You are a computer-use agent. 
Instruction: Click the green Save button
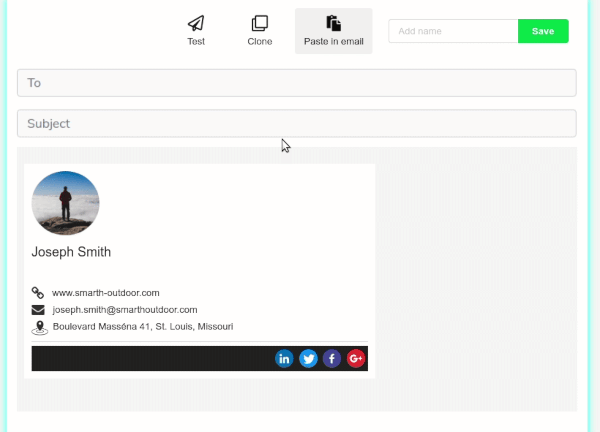pyautogui.click(x=543, y=31)
